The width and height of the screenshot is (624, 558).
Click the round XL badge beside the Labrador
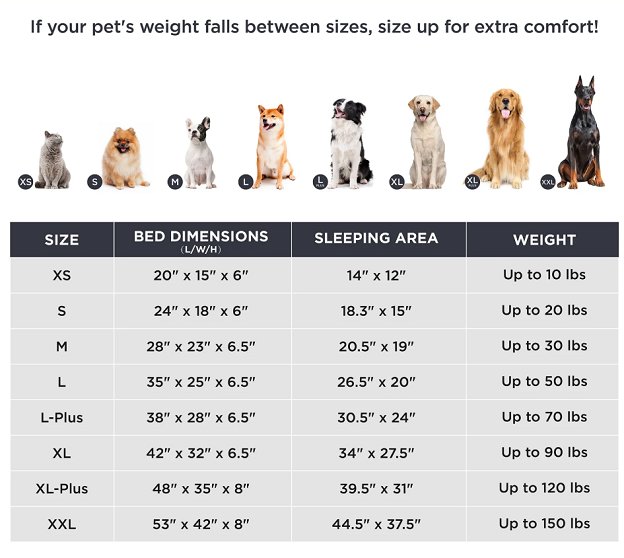coord(397,181)
